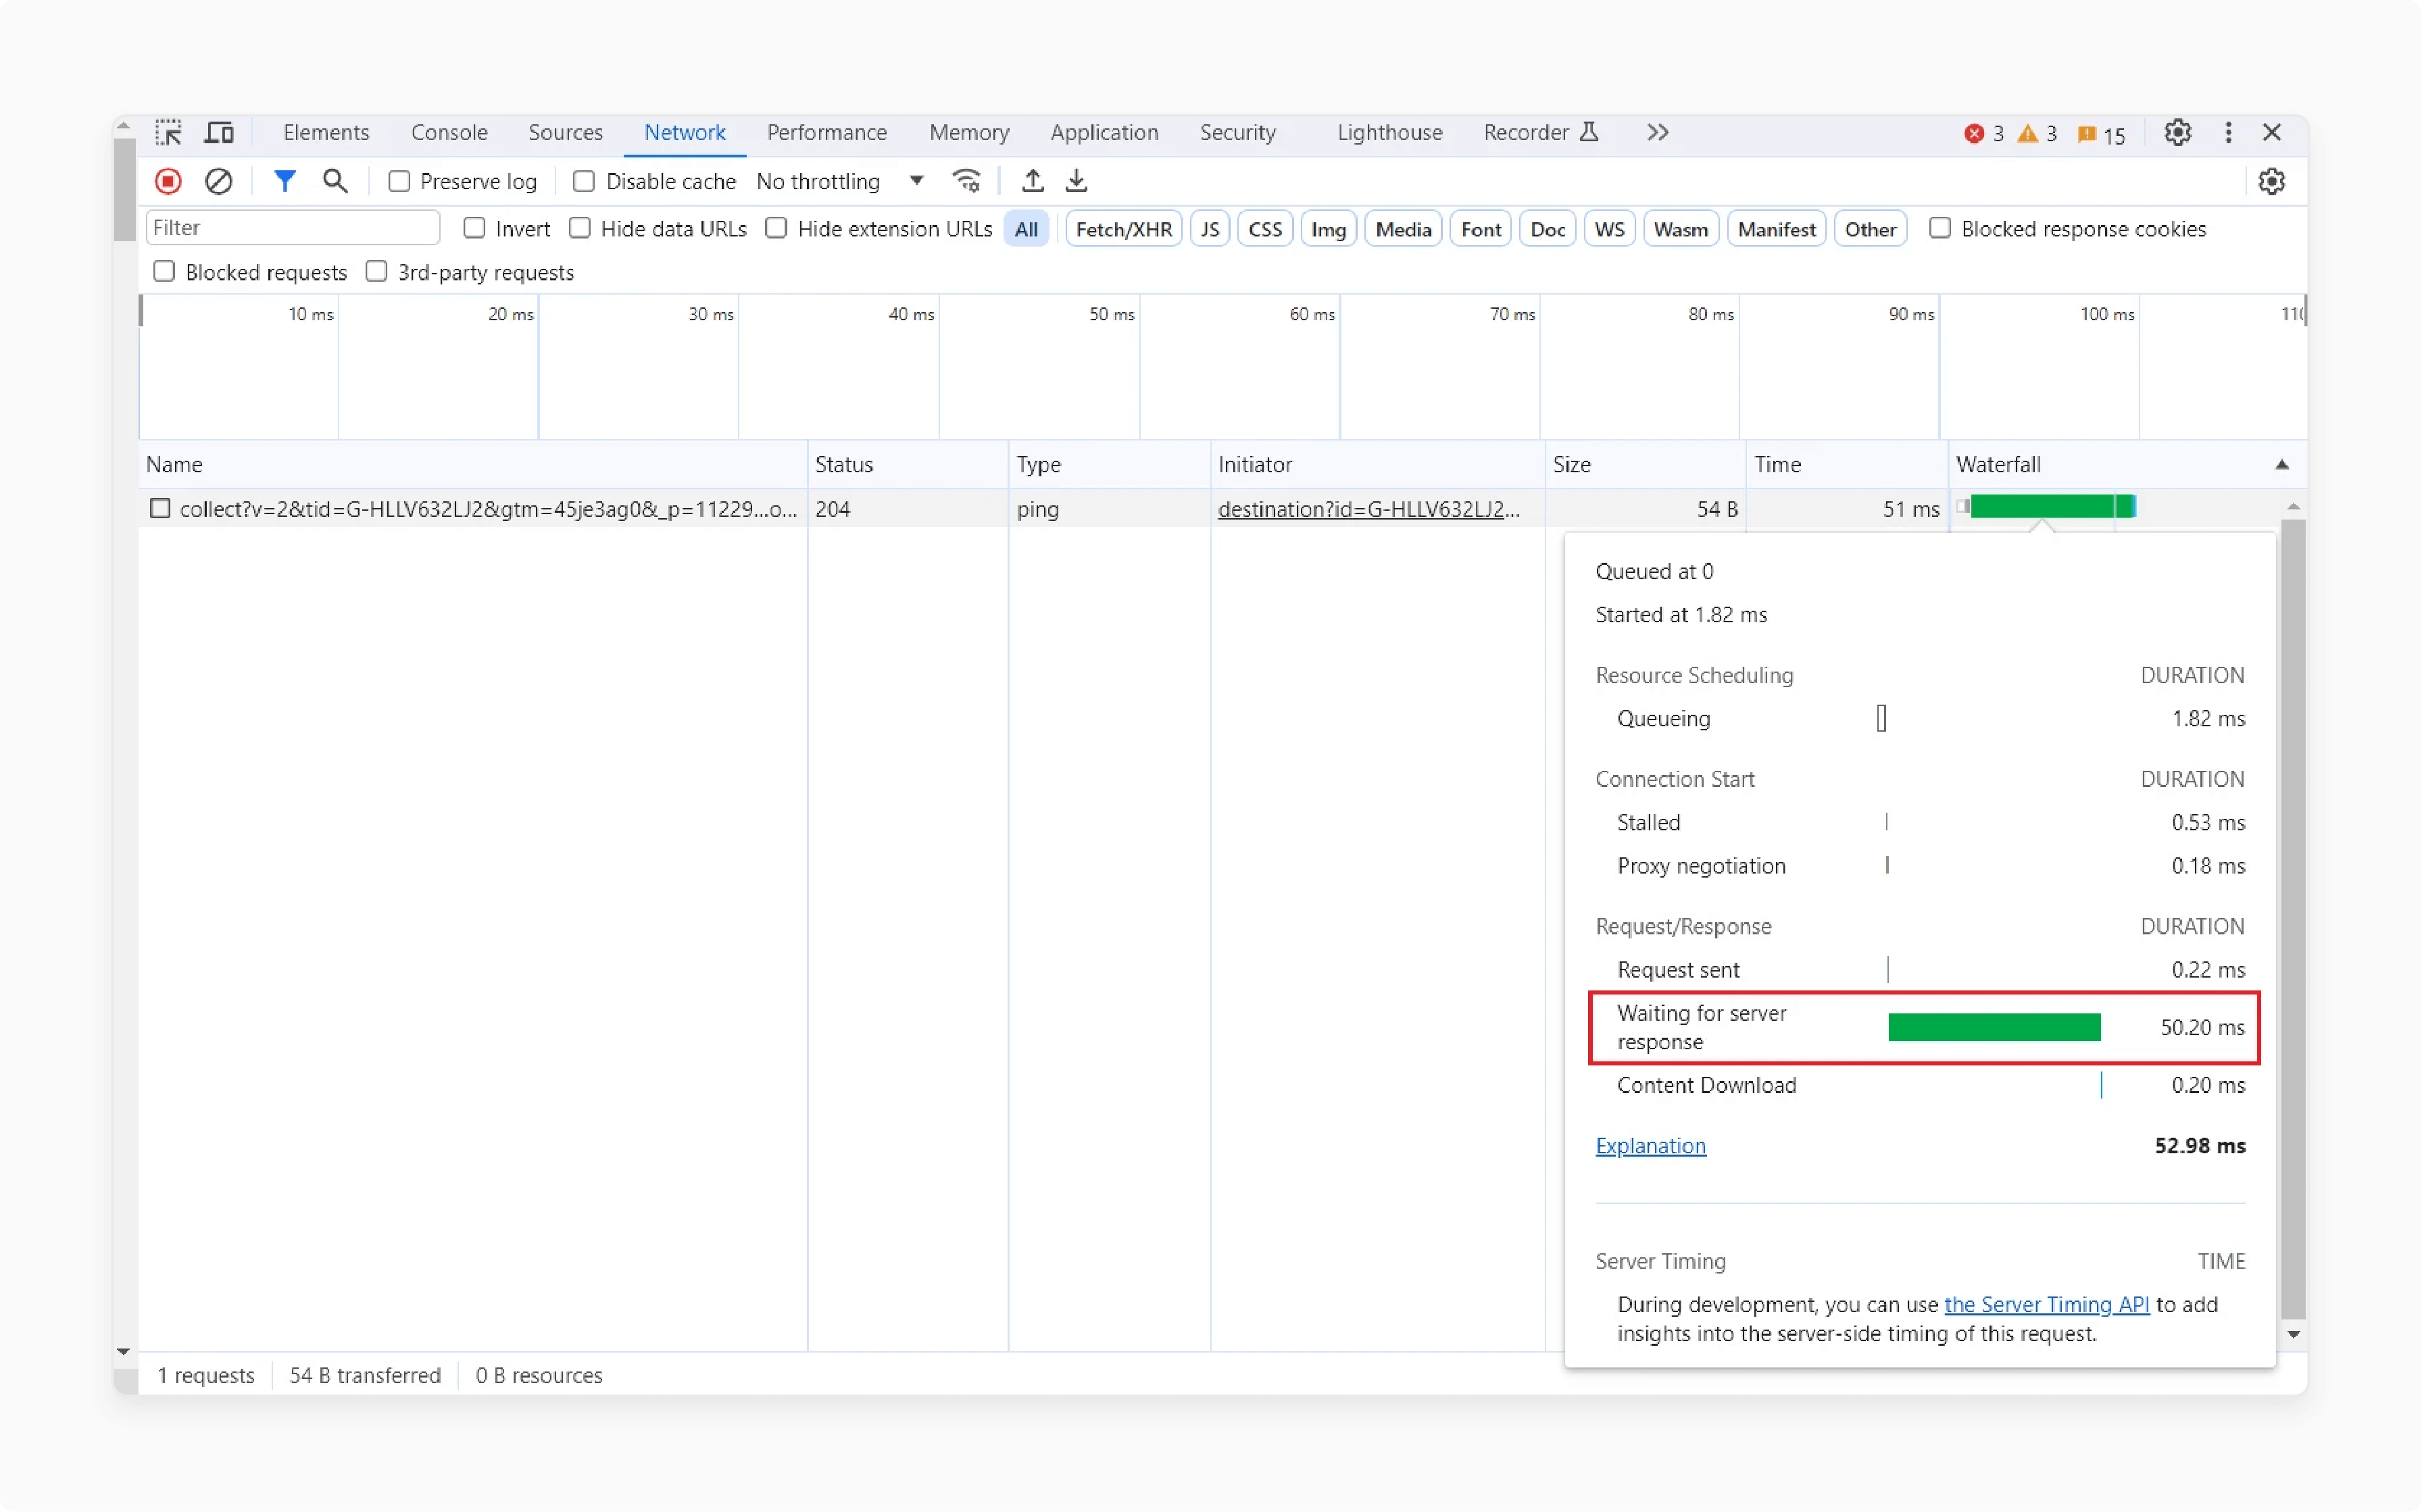Viewport: 2422px width, 1512px height.
Task: Expand more tabs chevron
Action: [x=1657, y=132]
